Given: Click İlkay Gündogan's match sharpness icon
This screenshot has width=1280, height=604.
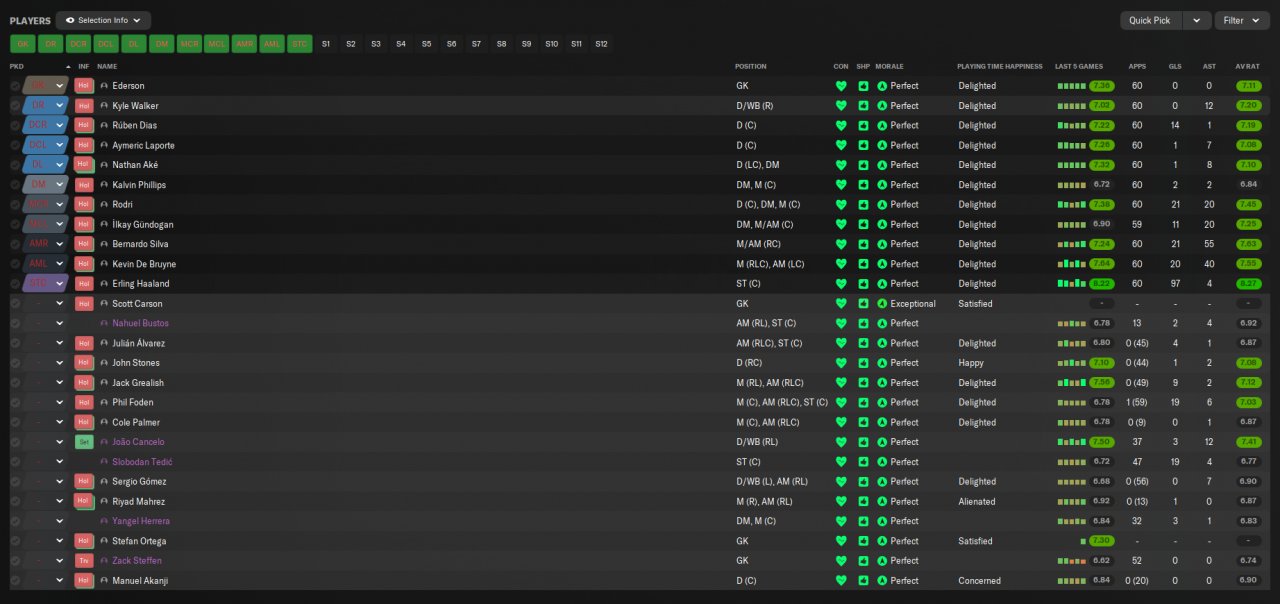Looking at the screenshot, I should [863, 224].
